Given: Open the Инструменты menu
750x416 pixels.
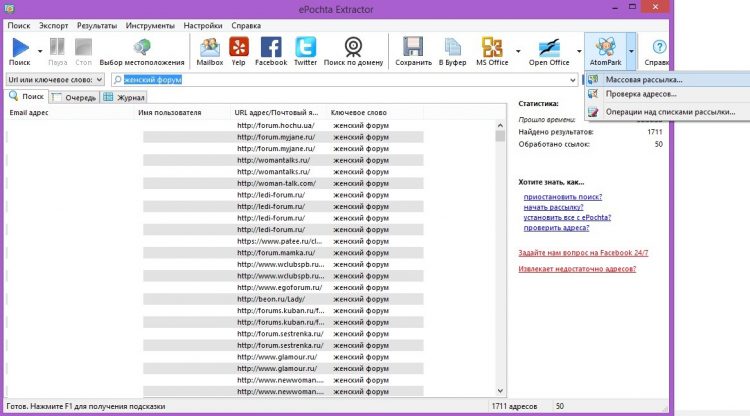Looking at the screenshot, I should 150,25.
